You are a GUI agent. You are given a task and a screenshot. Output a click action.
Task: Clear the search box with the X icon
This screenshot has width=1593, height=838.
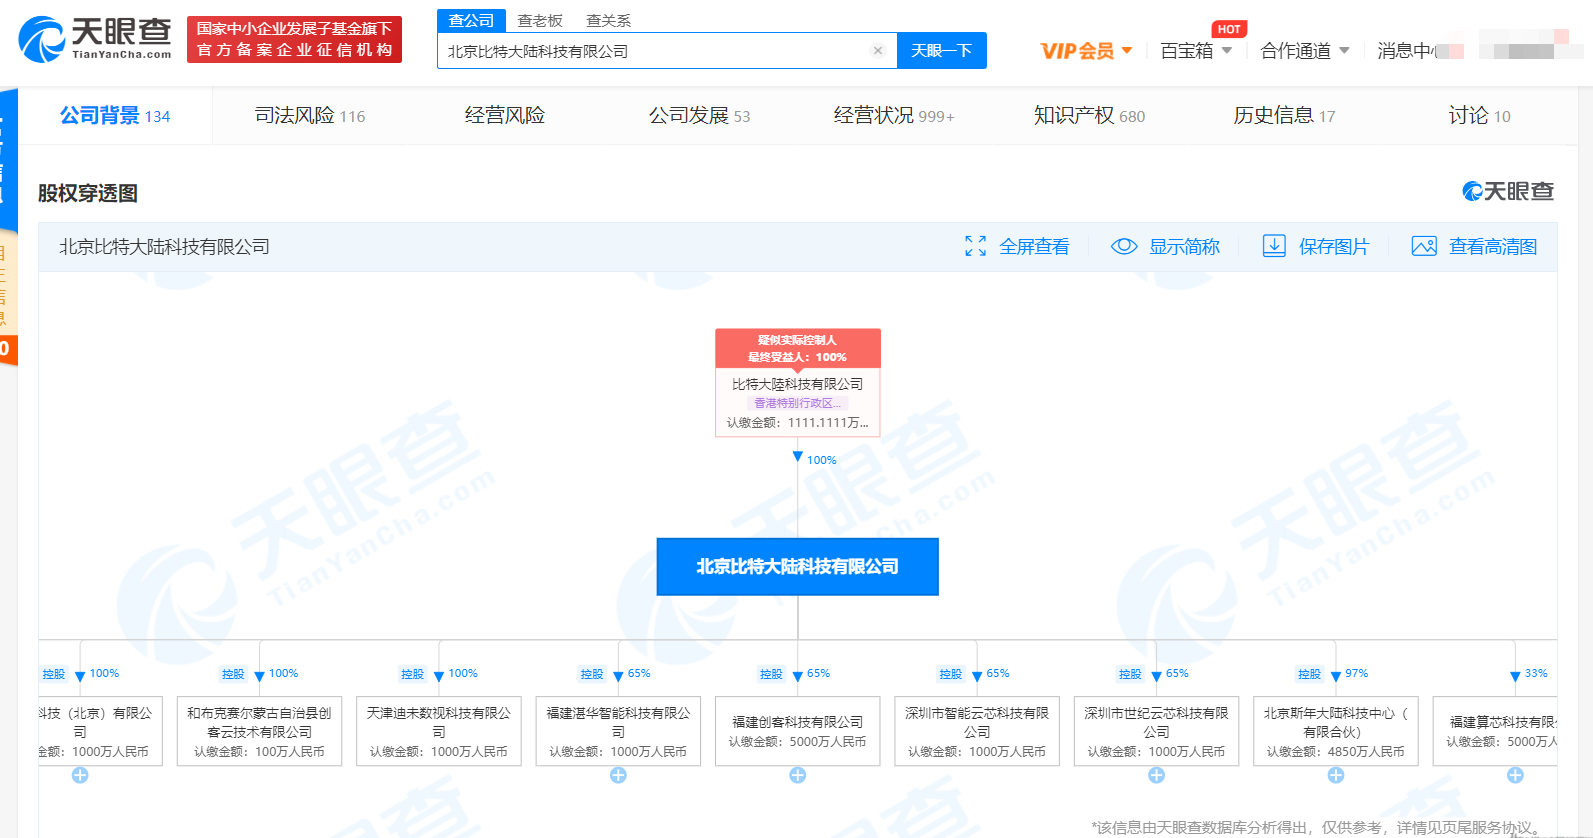[x=877, y=51]
